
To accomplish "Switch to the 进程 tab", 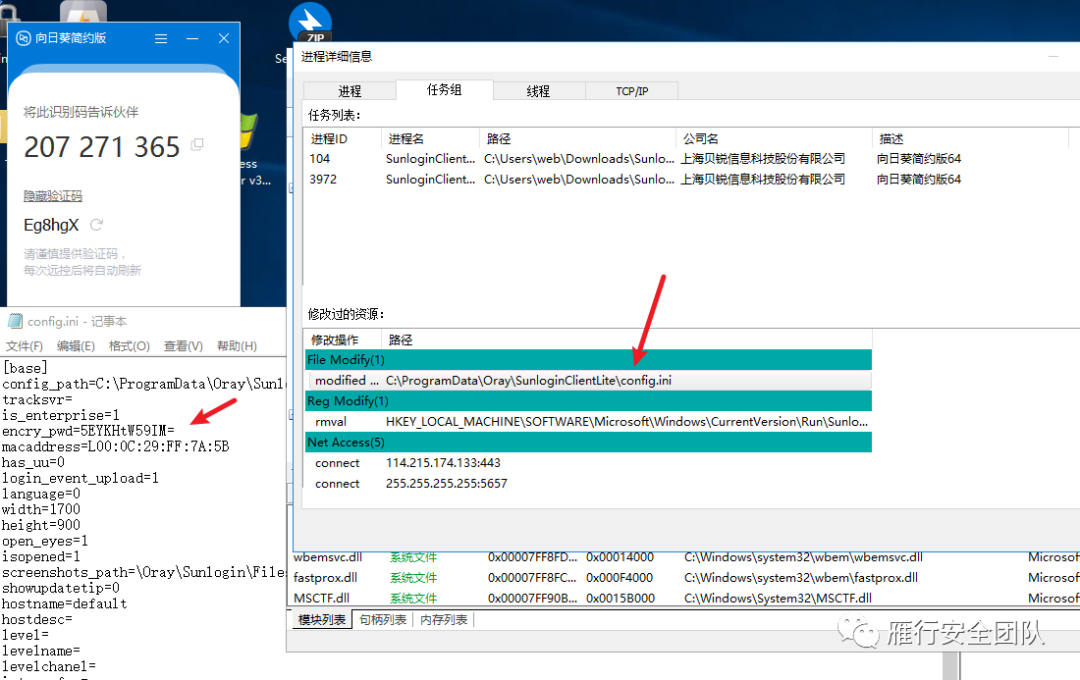I will pos(350,91).
